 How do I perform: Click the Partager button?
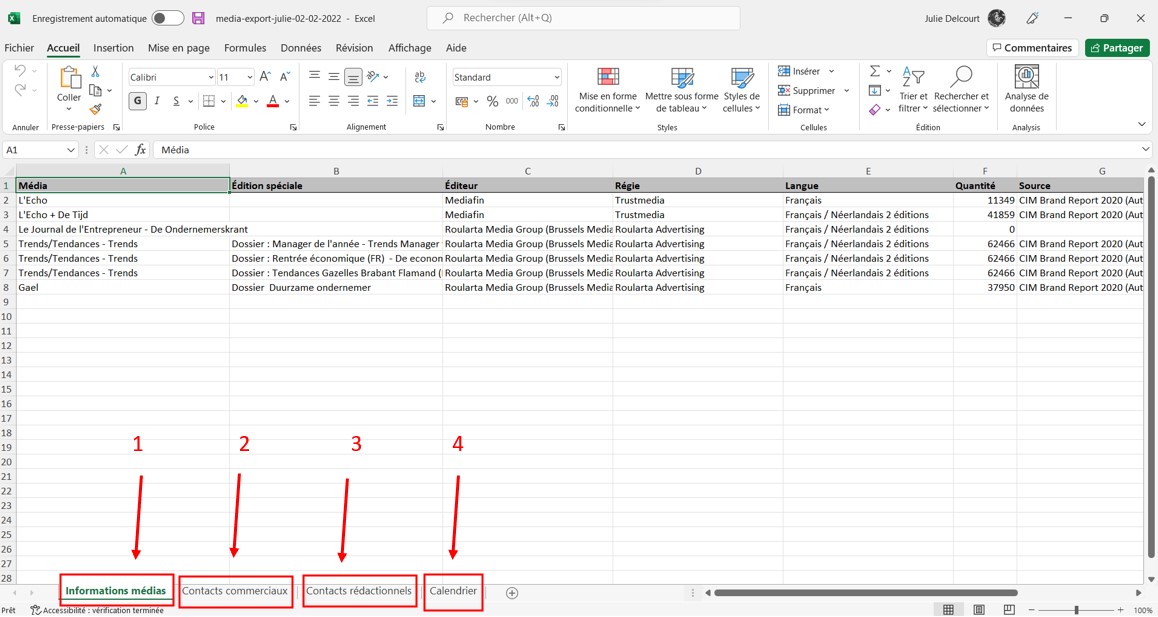point(1117,48)
